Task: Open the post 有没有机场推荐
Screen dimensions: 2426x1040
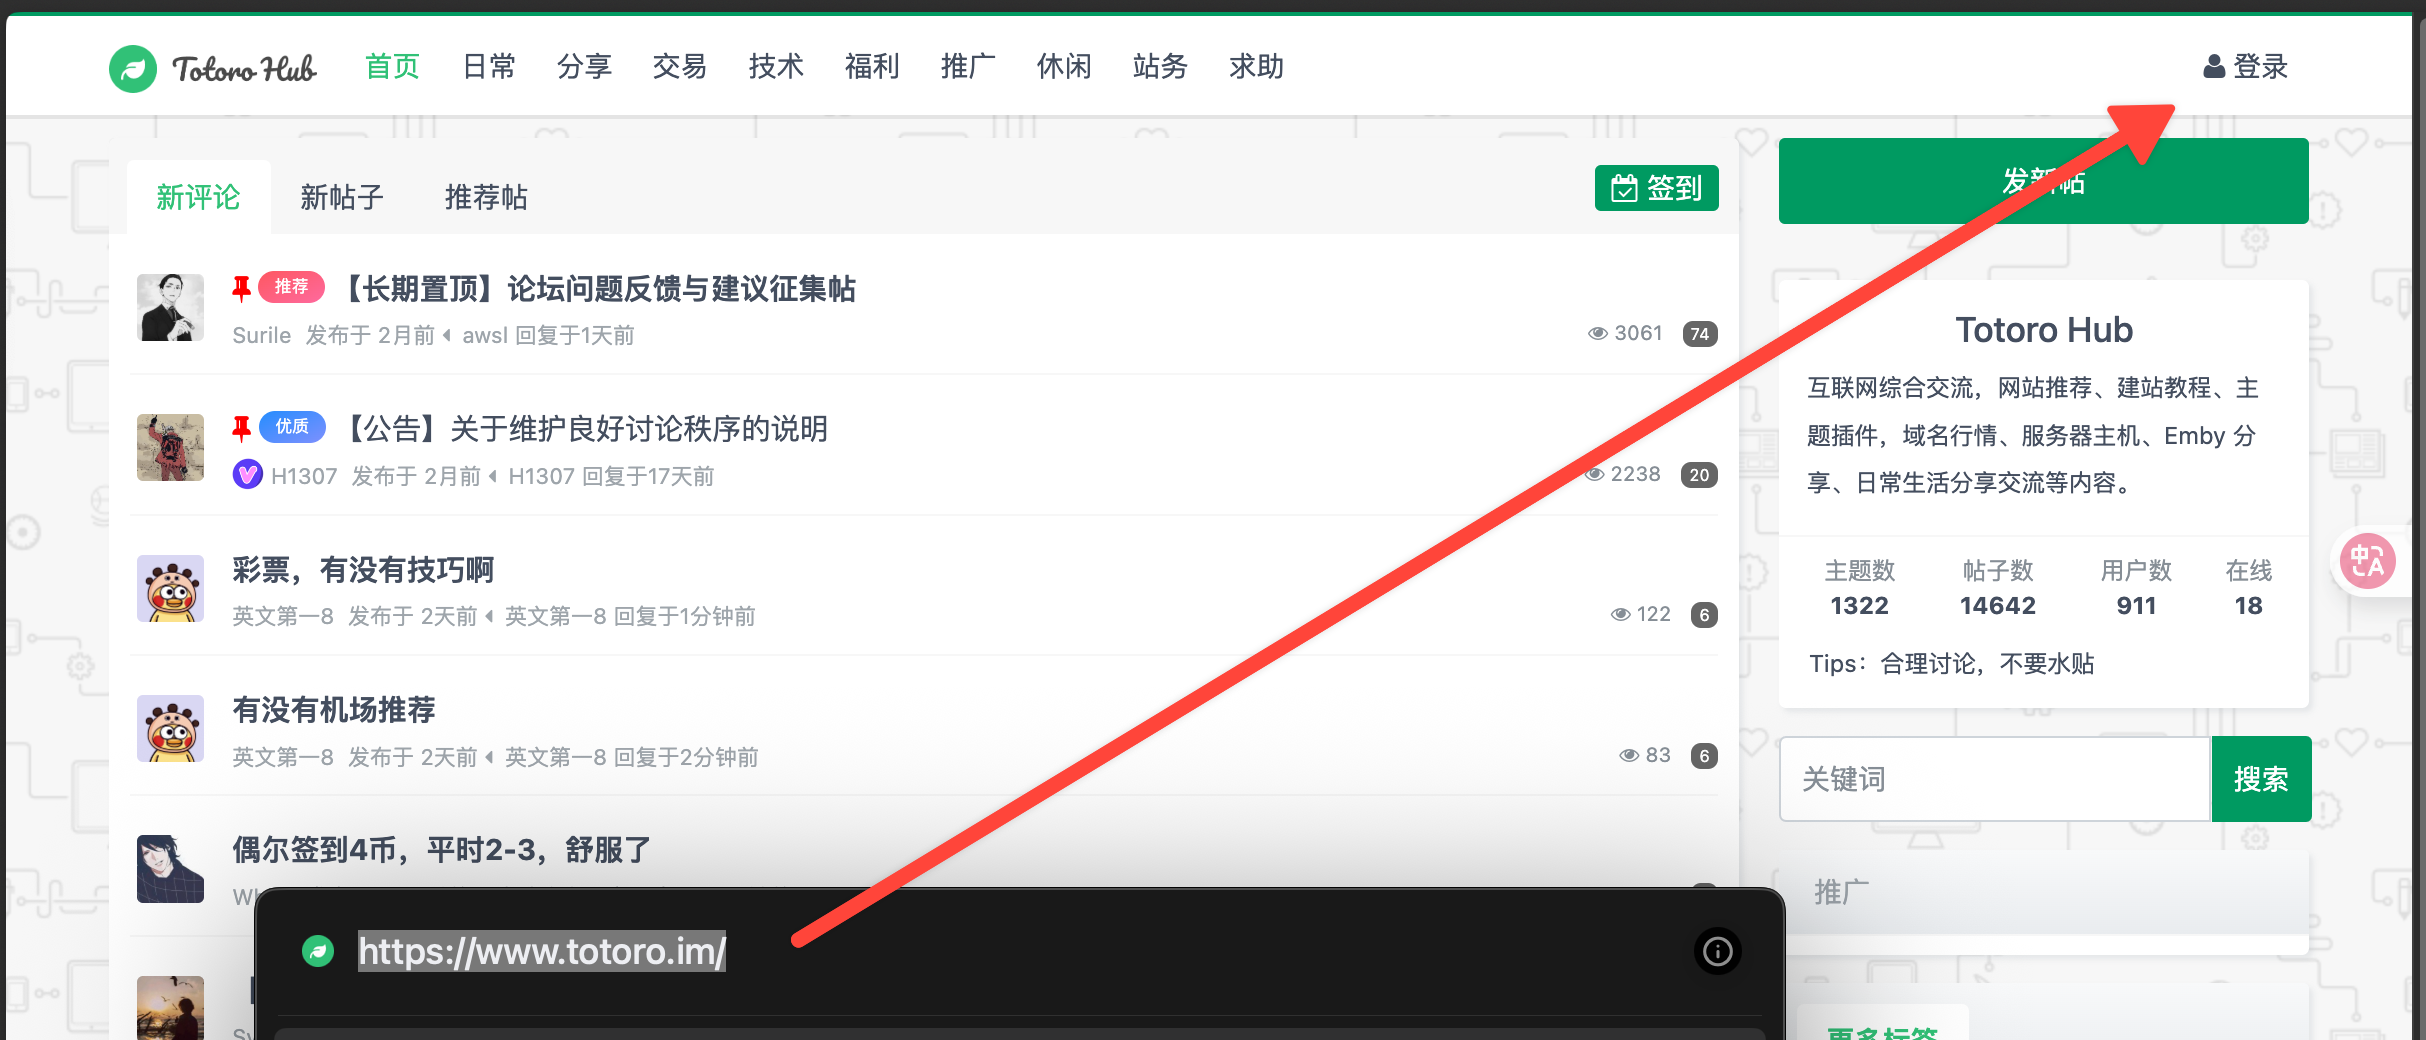Action: click(x=334, y=710)
